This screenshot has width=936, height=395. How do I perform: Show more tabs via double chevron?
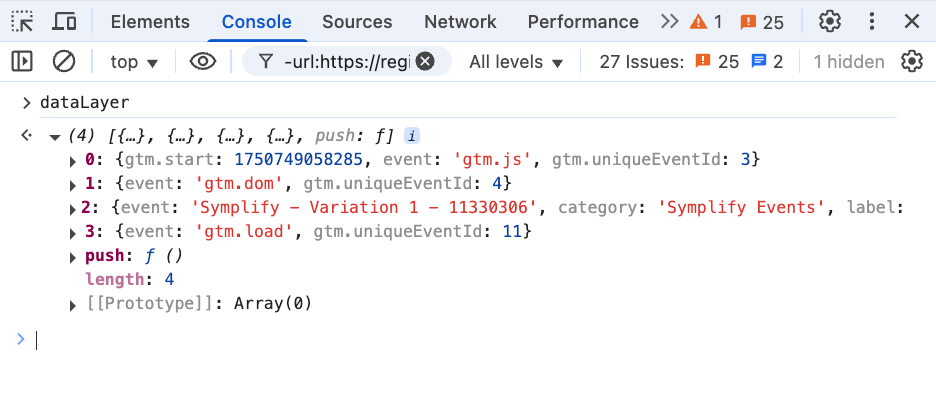(670, 22)
